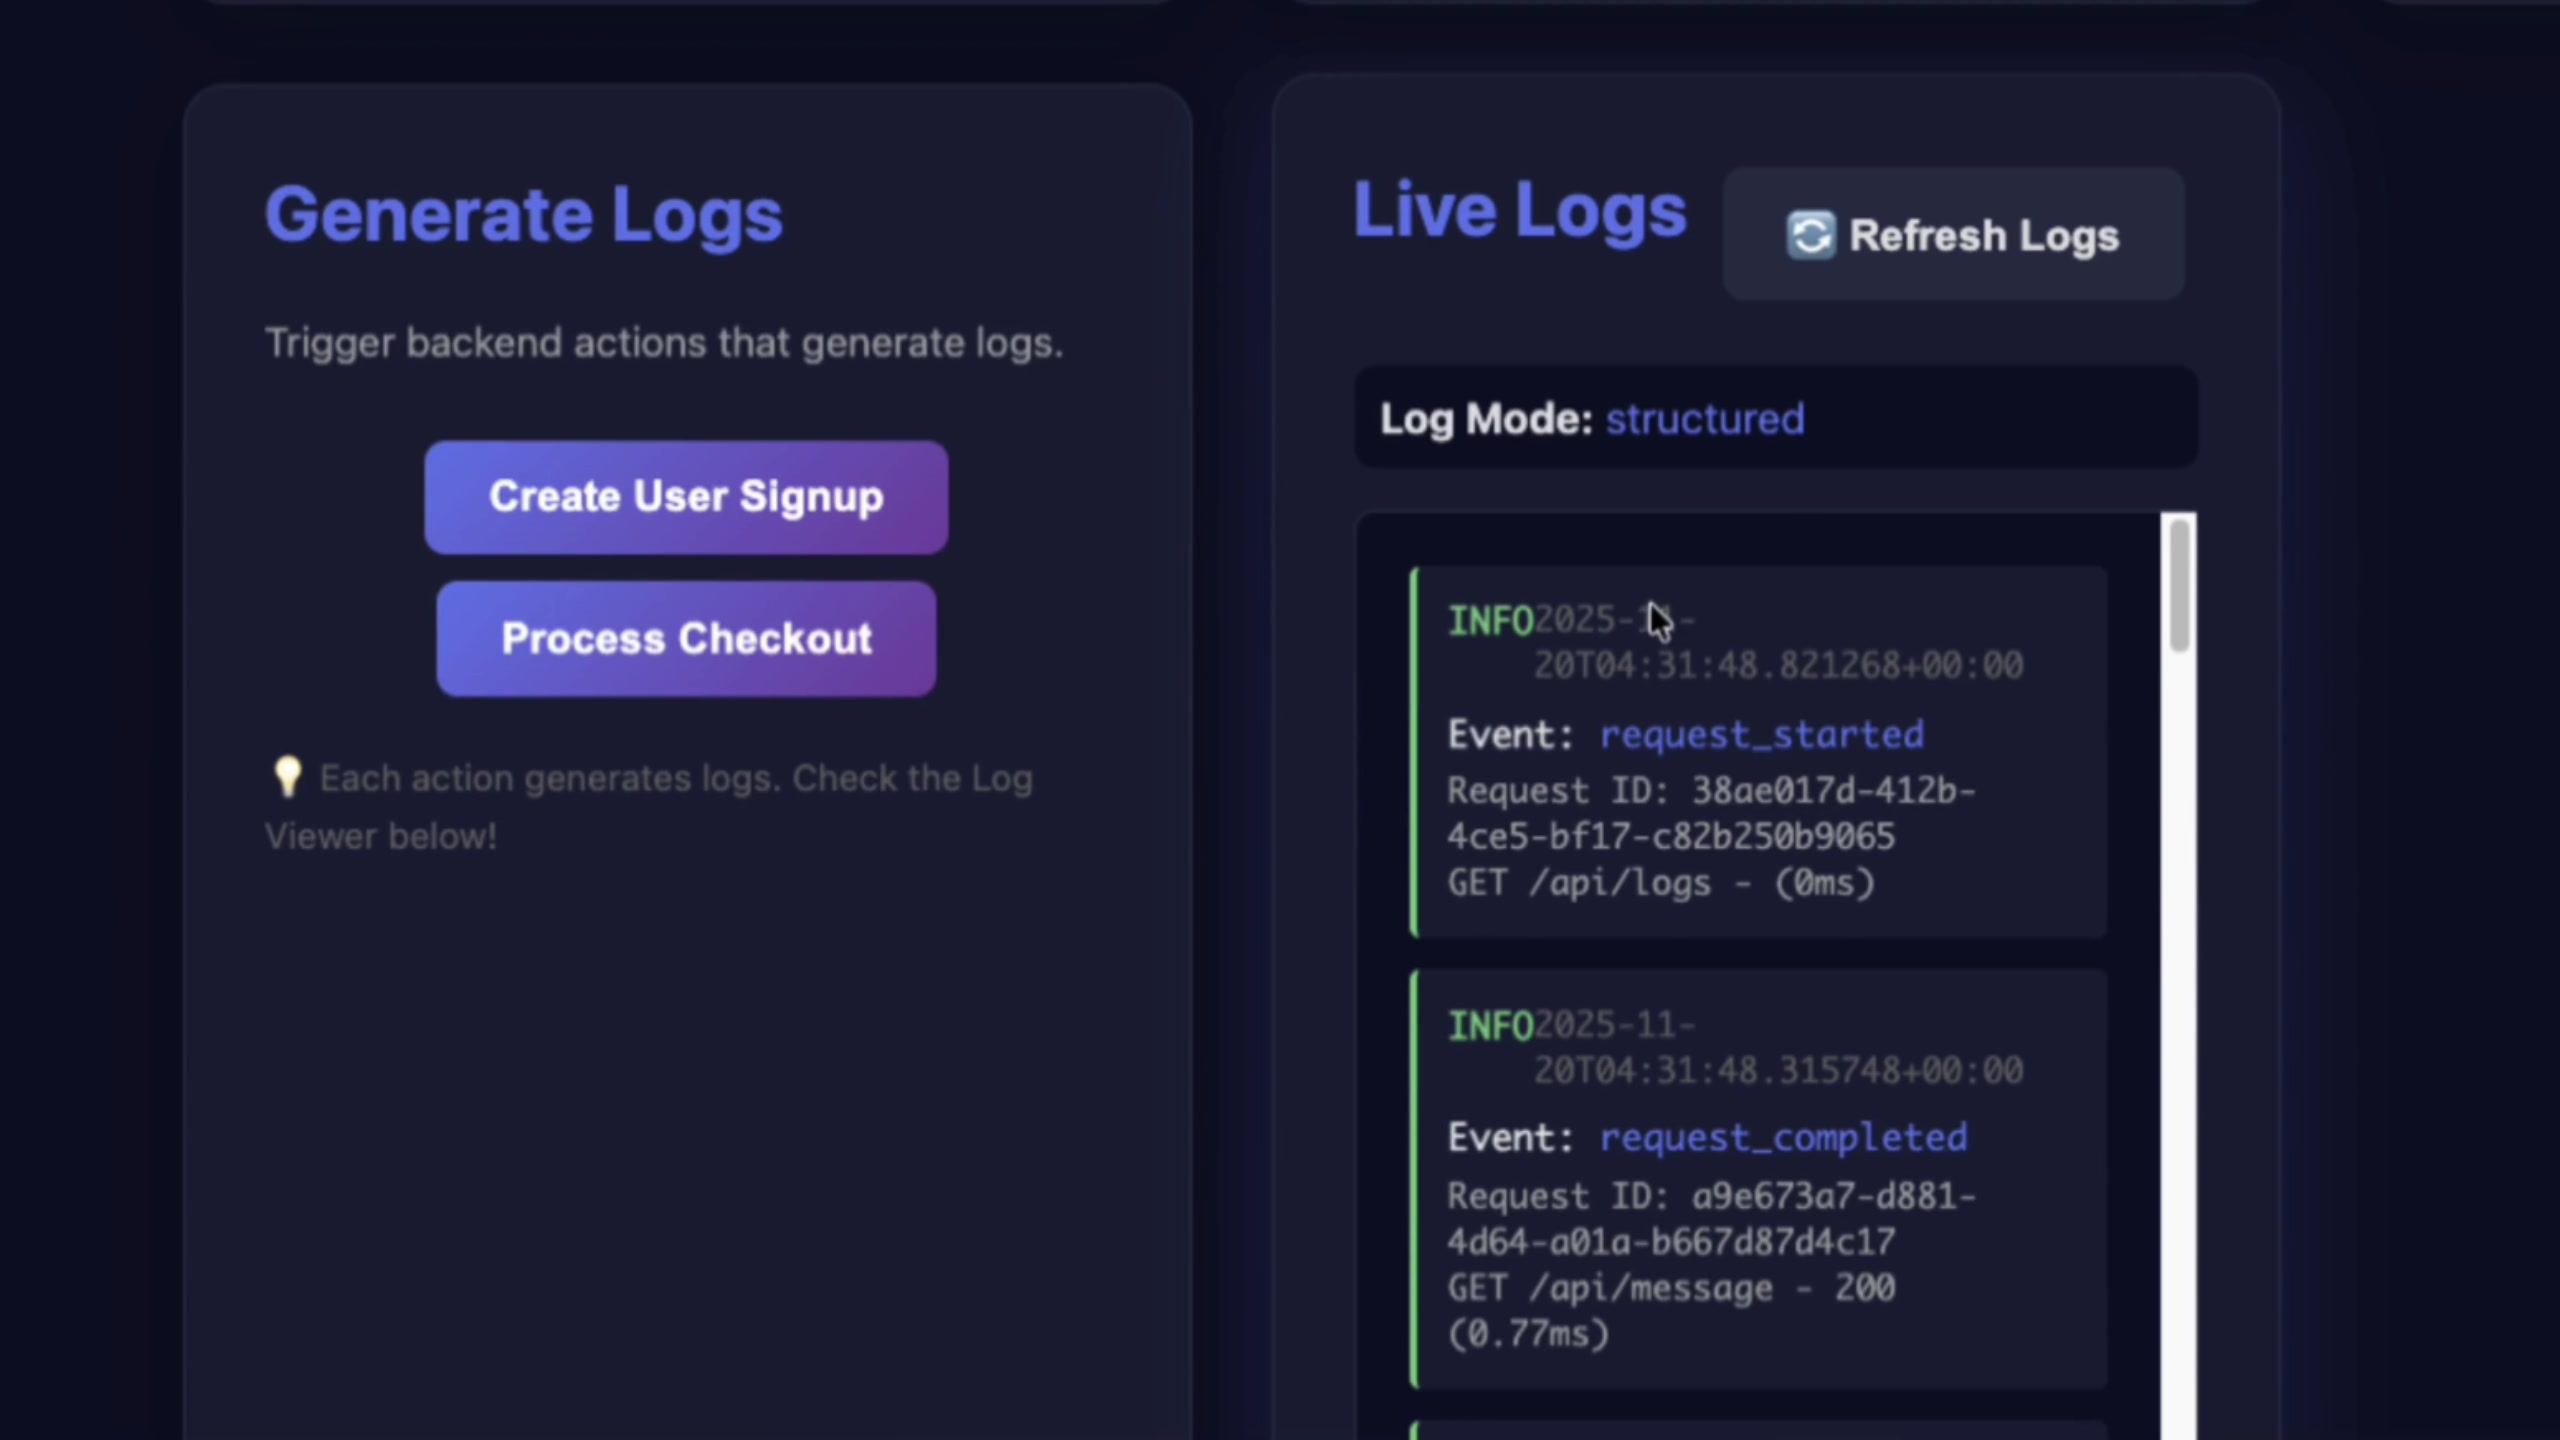The image size is (2560, 1440).
Task: Click the Generate Logs heading
Action: pyautogui.click(x=523, y=213)
